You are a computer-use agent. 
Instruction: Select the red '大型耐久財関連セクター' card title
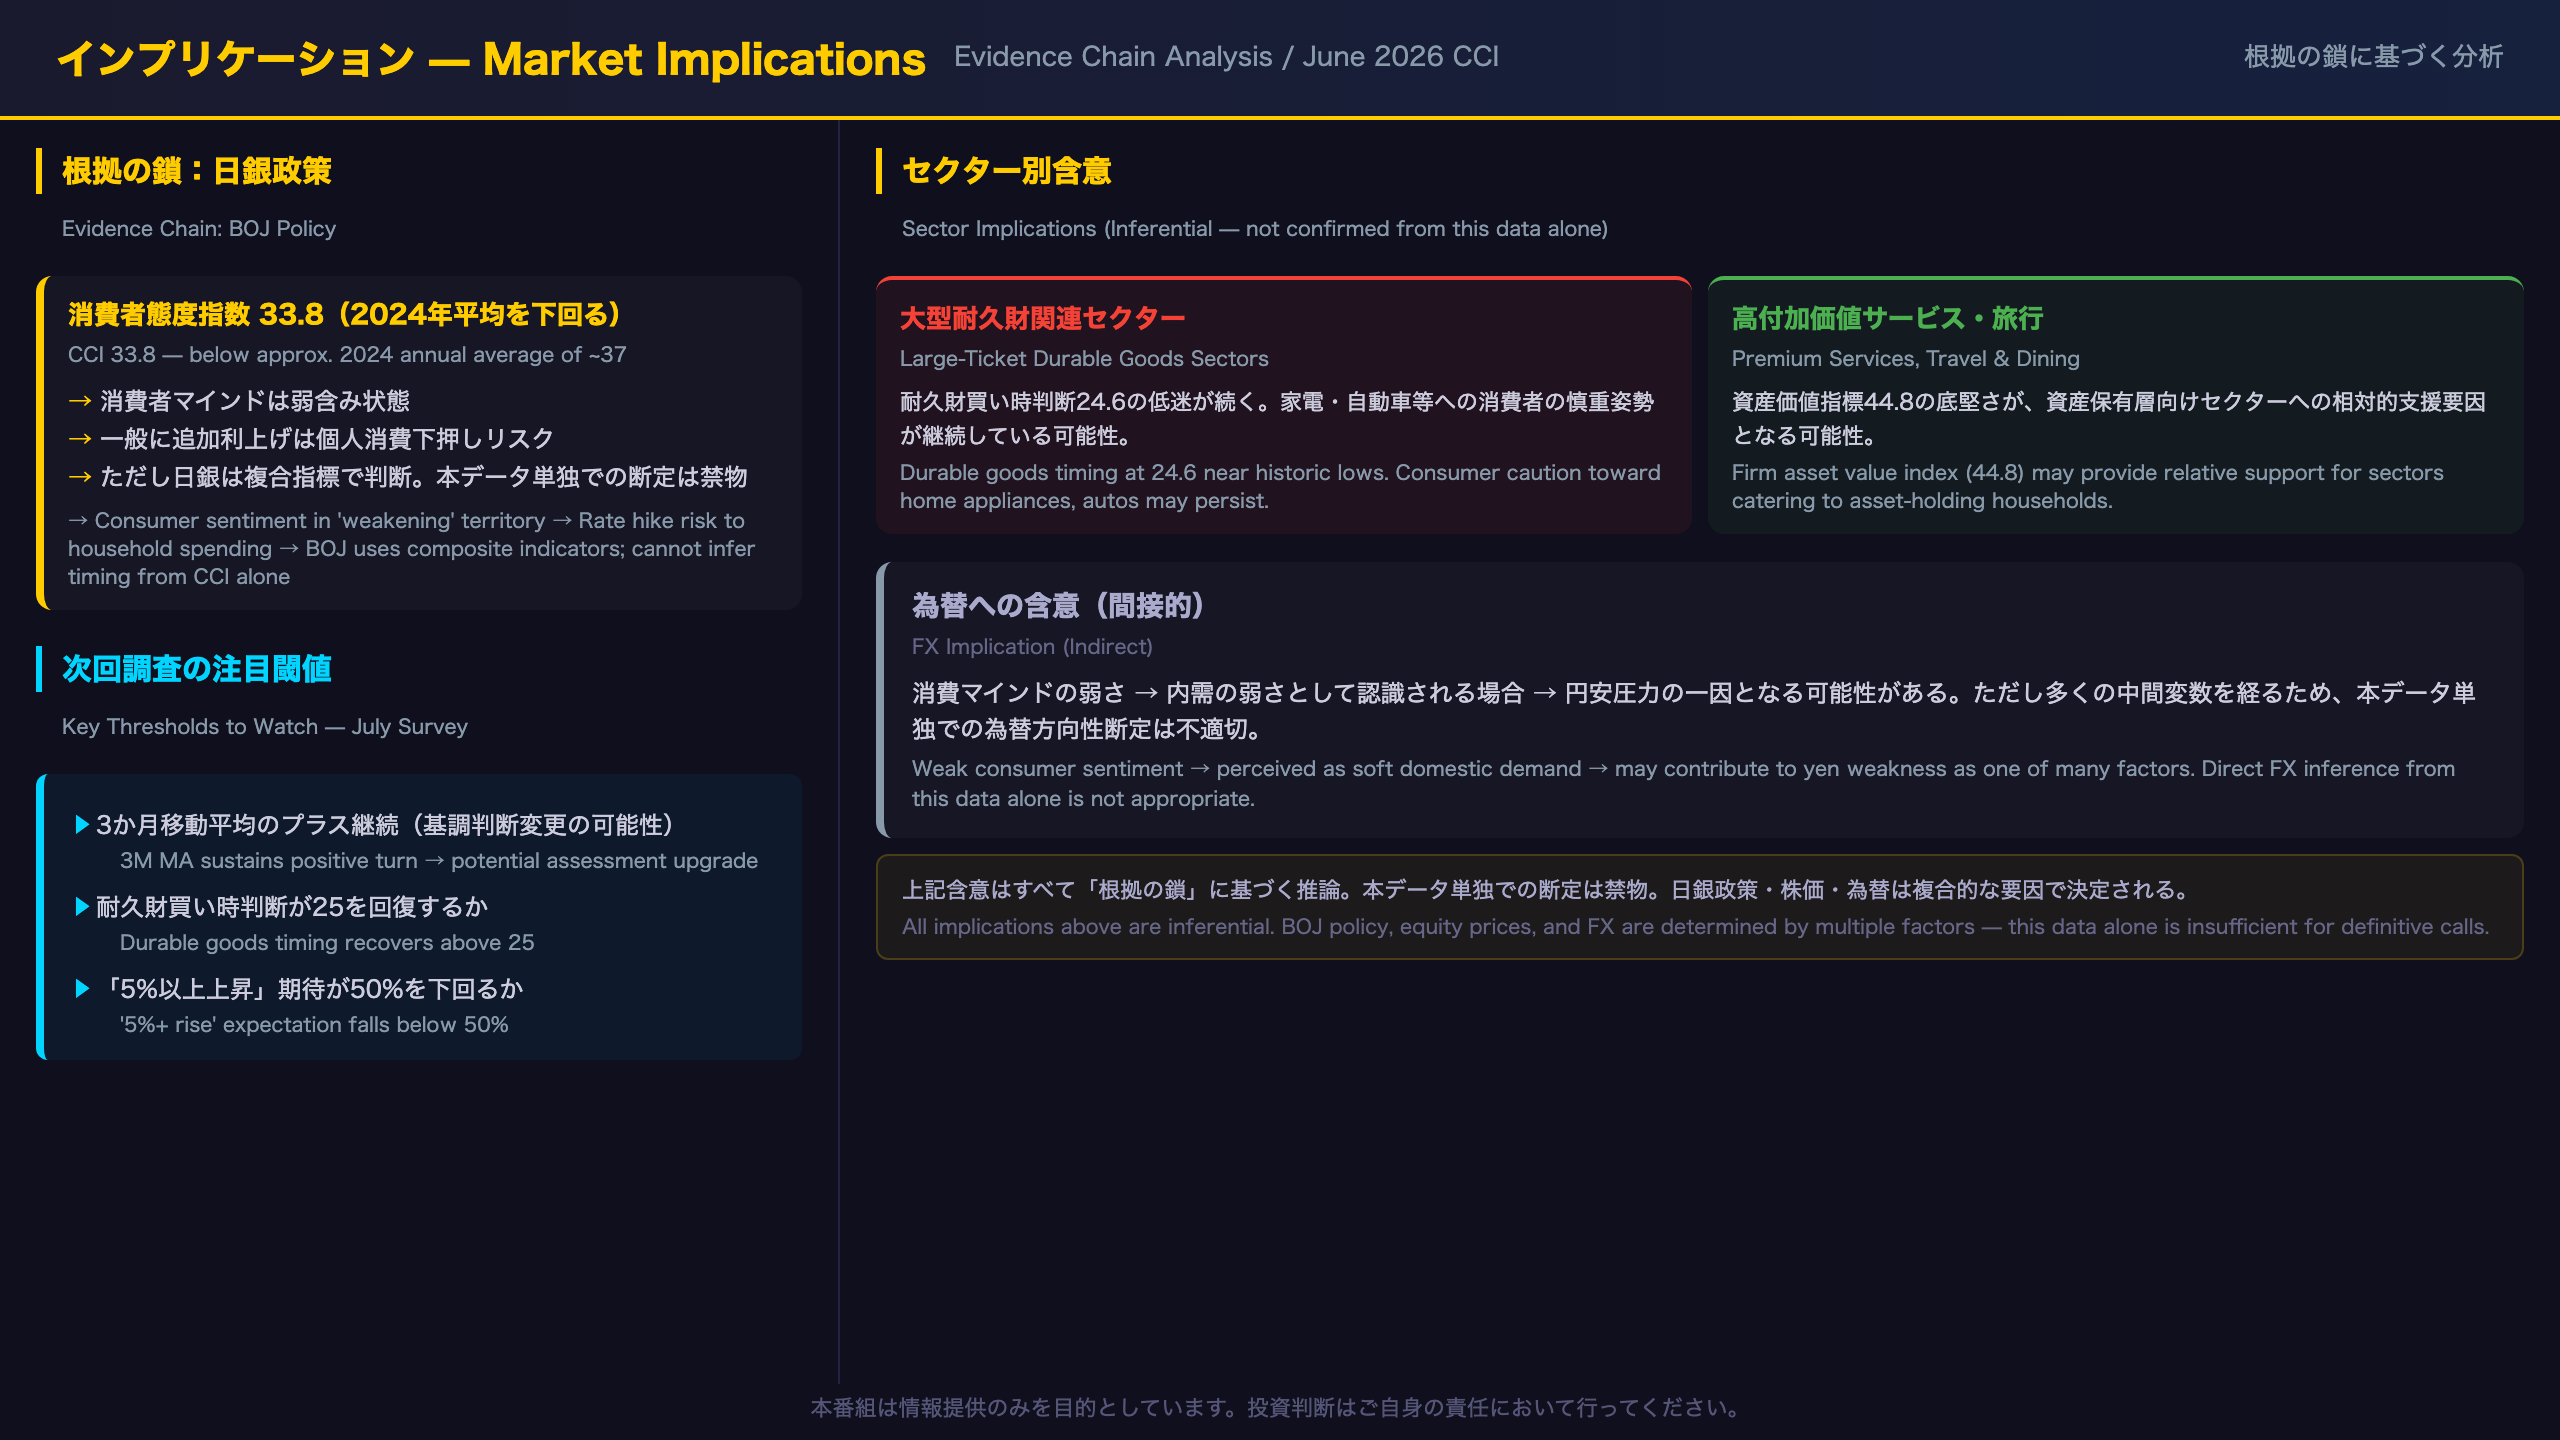point(1042,319)
